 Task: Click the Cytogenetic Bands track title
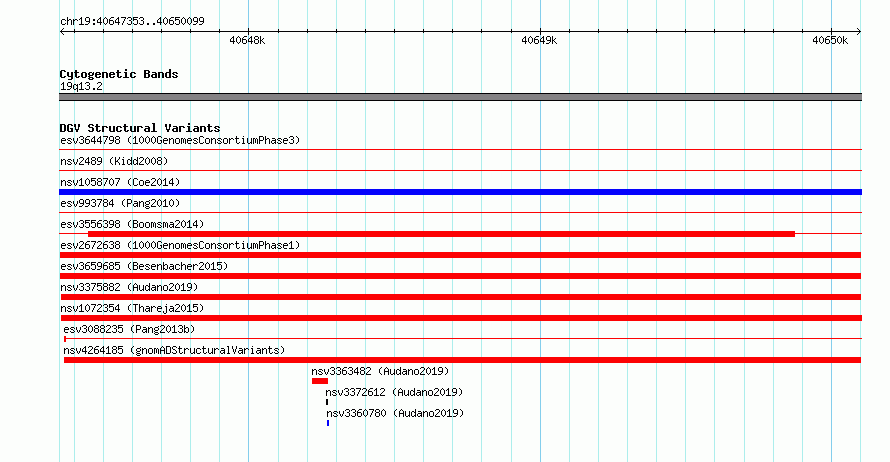coord(119,74)
